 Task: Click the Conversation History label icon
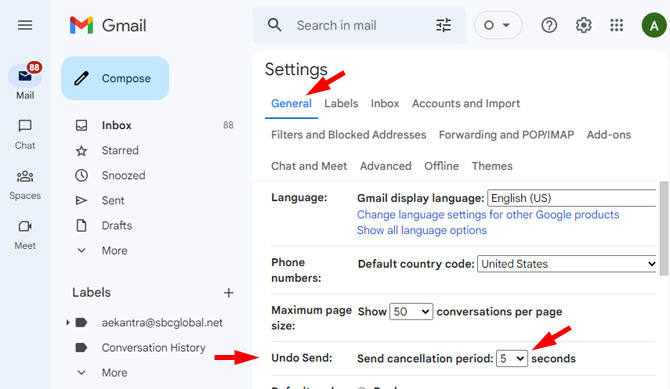click(x=81, y=348)
